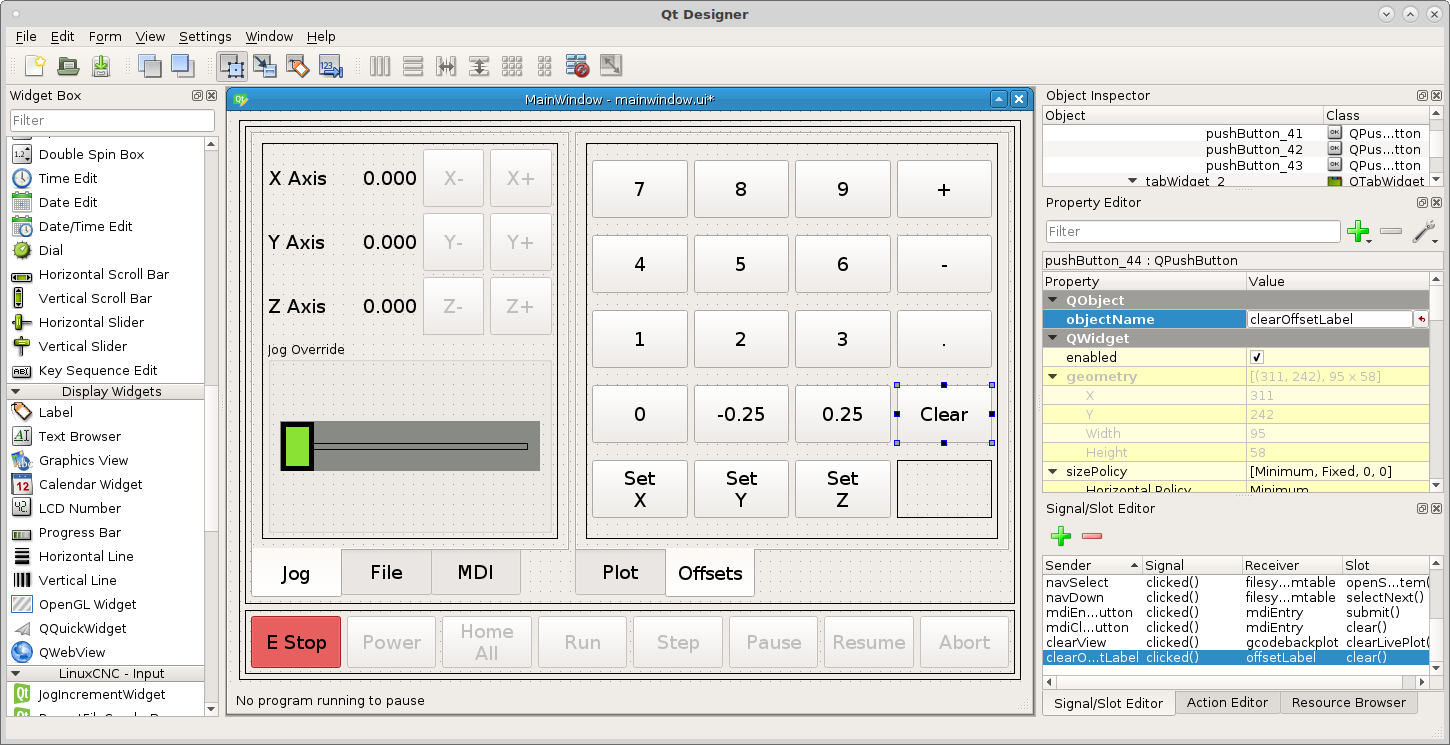Click Lay Out Horizontally toolbar icon
The height and width of the screenshot is (745, 1450).
tap(380, 66)
